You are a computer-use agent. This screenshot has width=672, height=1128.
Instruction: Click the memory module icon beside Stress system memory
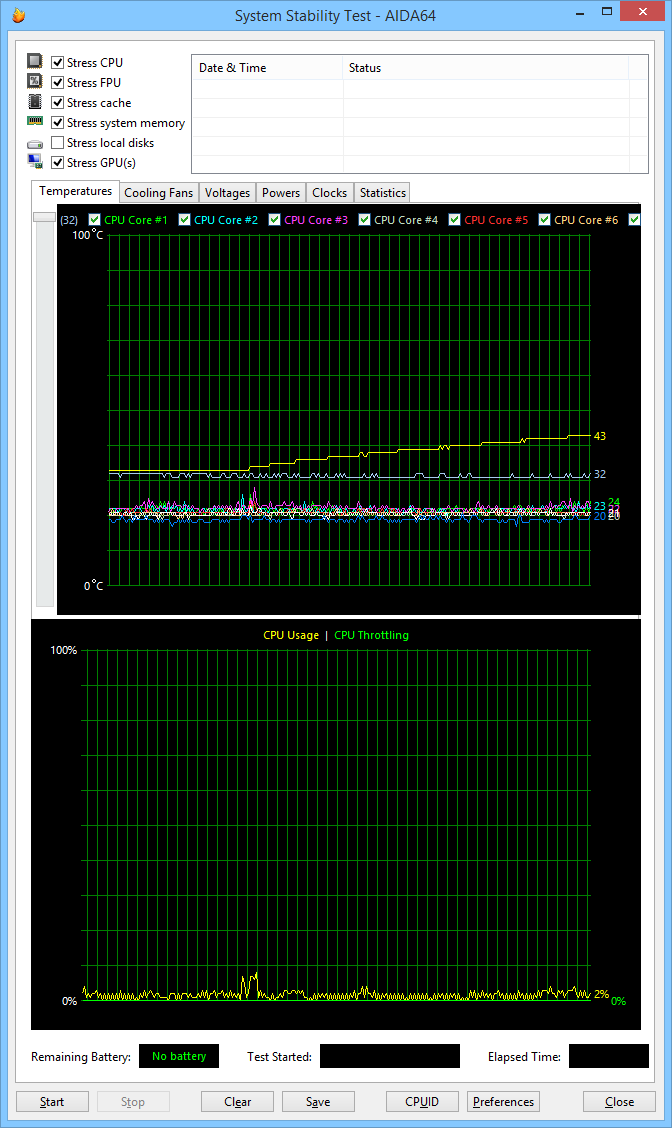point(35,121)
